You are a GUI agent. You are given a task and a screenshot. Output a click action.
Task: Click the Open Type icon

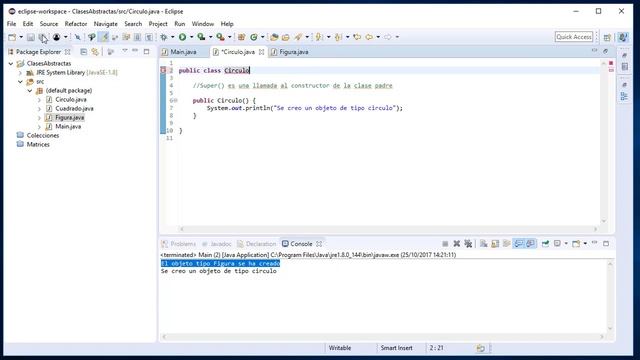[274, 37]
